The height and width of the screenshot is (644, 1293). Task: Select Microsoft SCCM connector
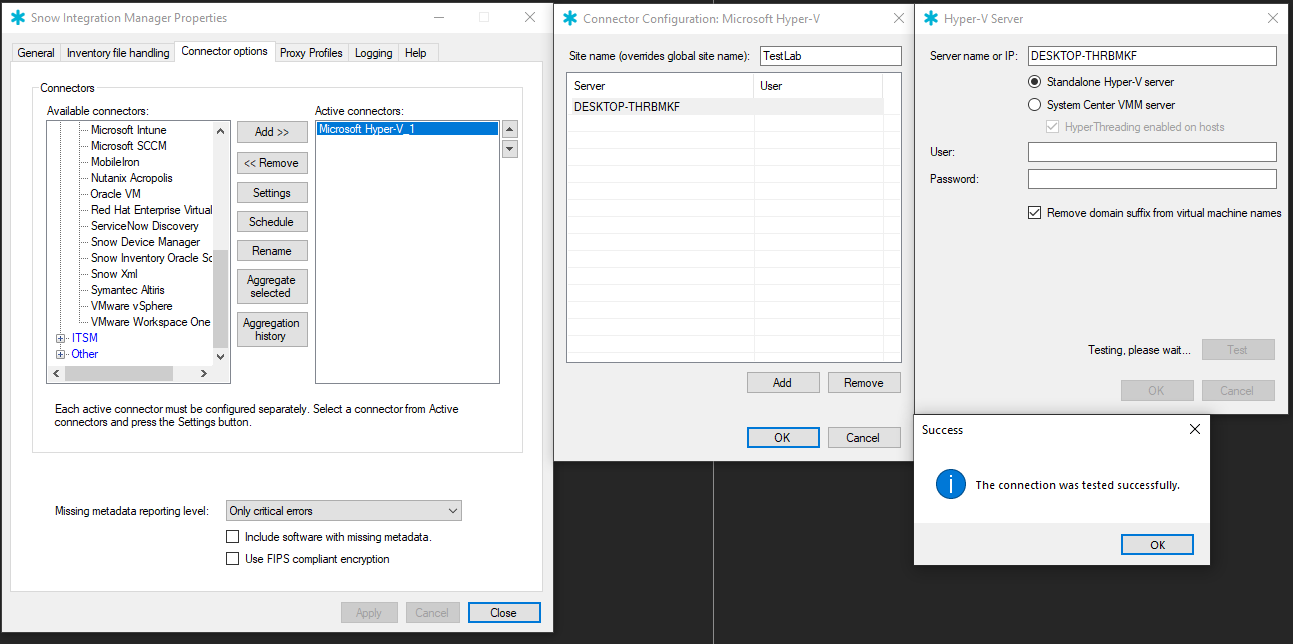point(129,146)
